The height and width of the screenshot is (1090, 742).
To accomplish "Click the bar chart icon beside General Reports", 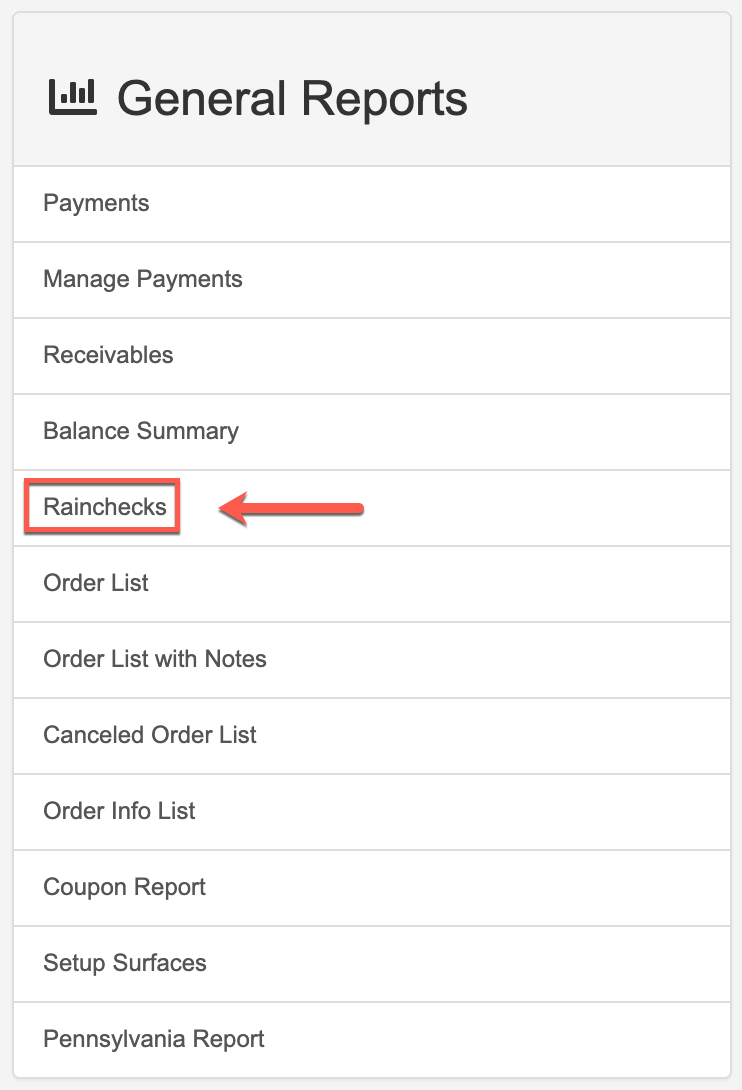I will (x=72, y=98).
